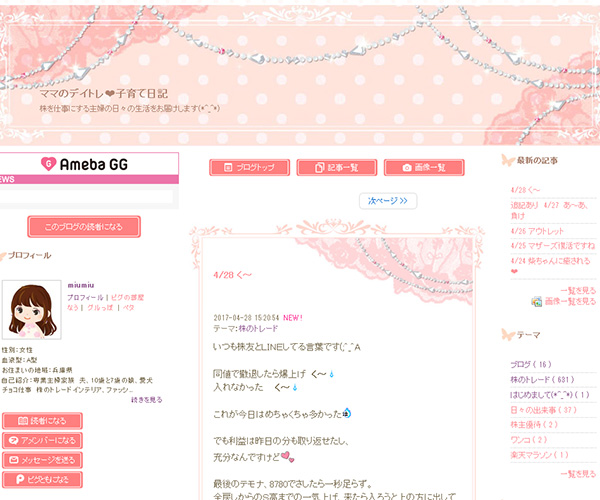The width and height of the screenshot is (600, 500).
Task: Click the Ameba GG heart logo
Action: pyautogui.click(x=47, y=164)
